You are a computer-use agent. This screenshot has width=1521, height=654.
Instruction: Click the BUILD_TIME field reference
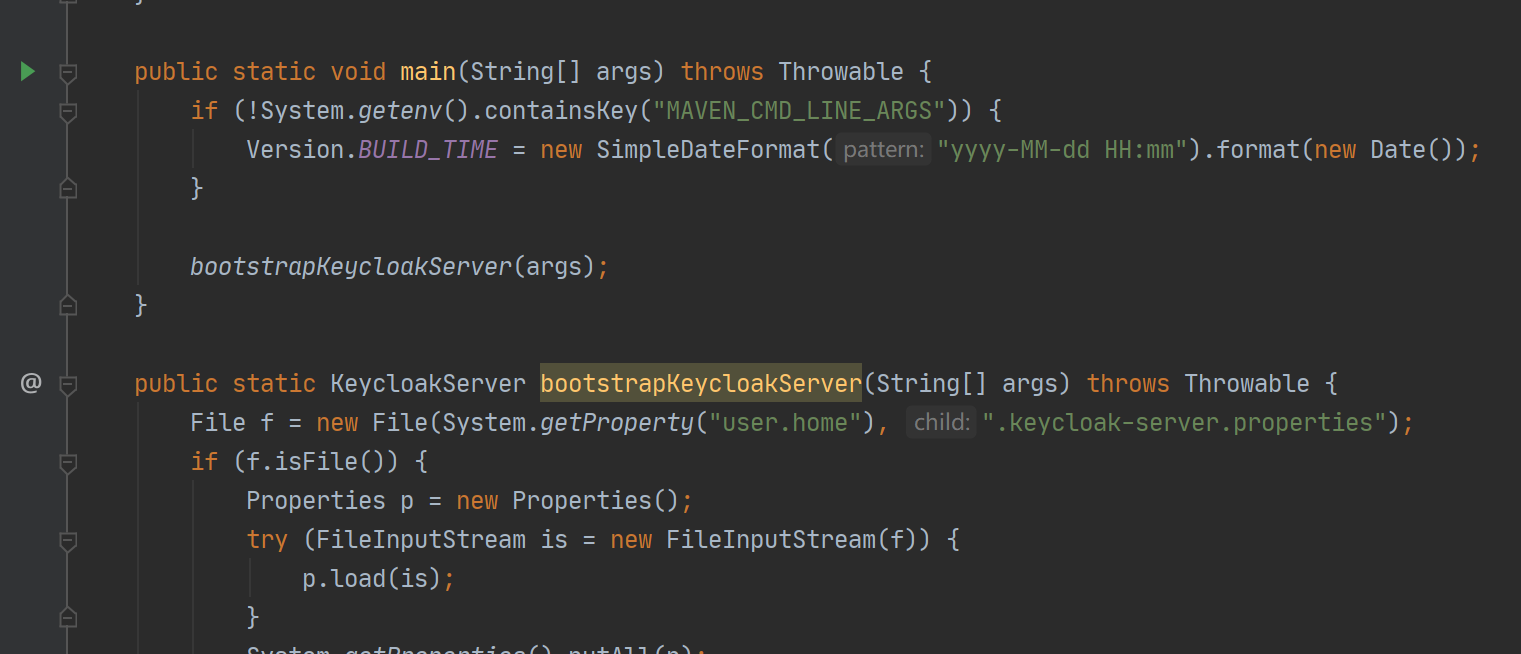(x=428, y=149)
